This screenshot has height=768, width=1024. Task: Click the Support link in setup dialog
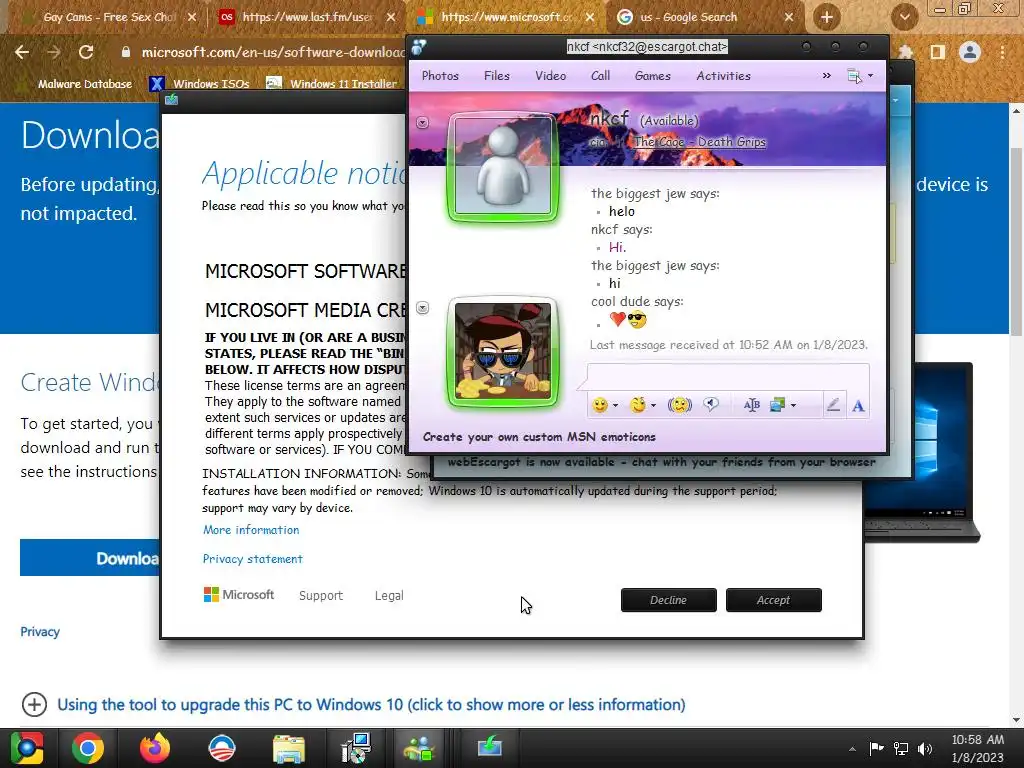321,596
